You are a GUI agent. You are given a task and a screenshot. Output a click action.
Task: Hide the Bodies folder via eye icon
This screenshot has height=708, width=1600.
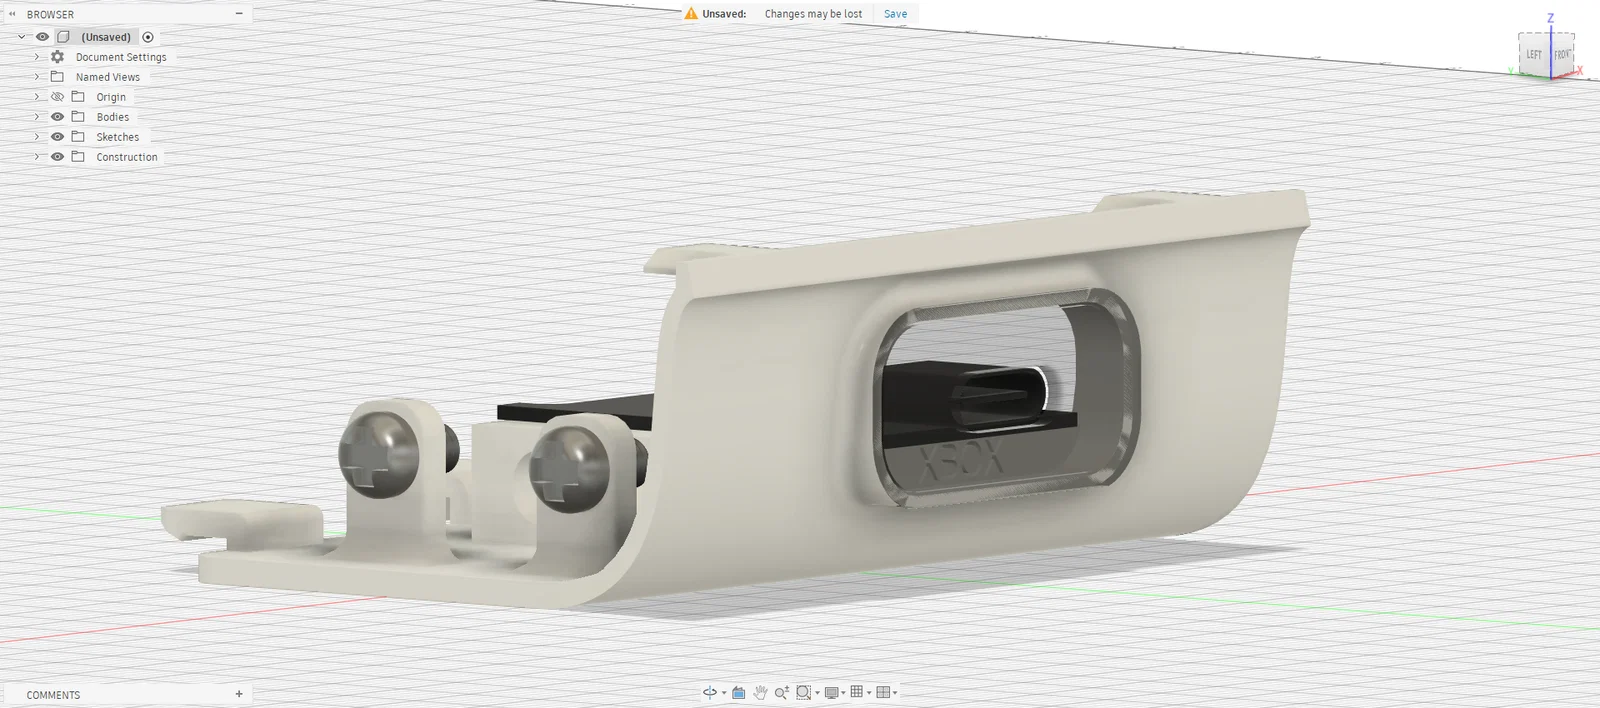pyautogui.click(x=57, y=117)
